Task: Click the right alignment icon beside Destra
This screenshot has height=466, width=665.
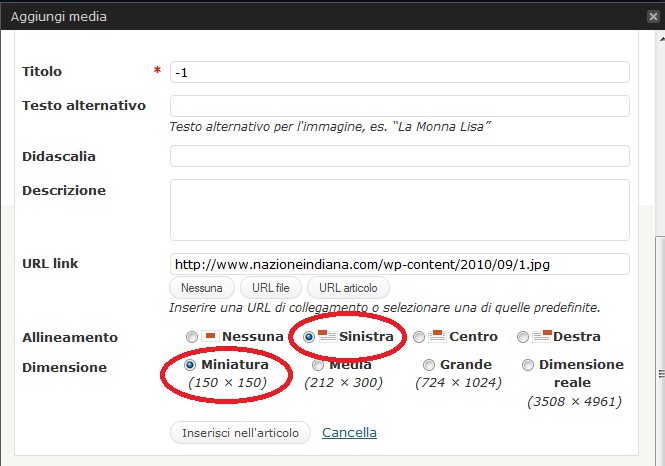Action: coord(541,337)
